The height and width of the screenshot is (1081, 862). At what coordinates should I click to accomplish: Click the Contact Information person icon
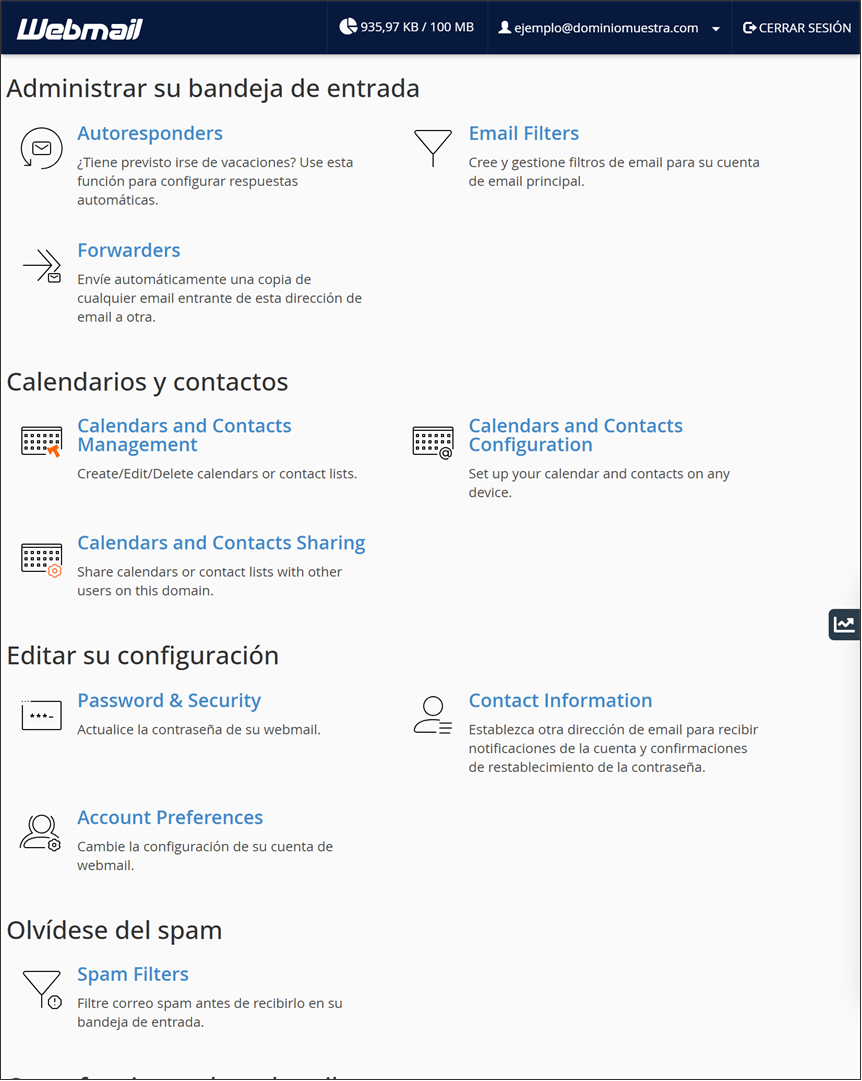click(x=433, y=715)
